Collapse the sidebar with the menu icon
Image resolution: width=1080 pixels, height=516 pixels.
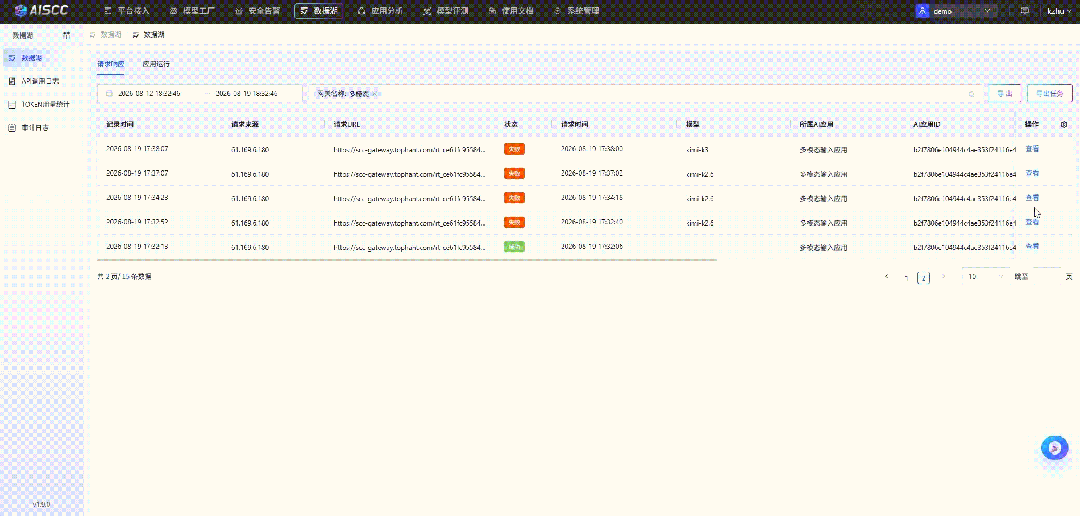[x=66, y=34]
